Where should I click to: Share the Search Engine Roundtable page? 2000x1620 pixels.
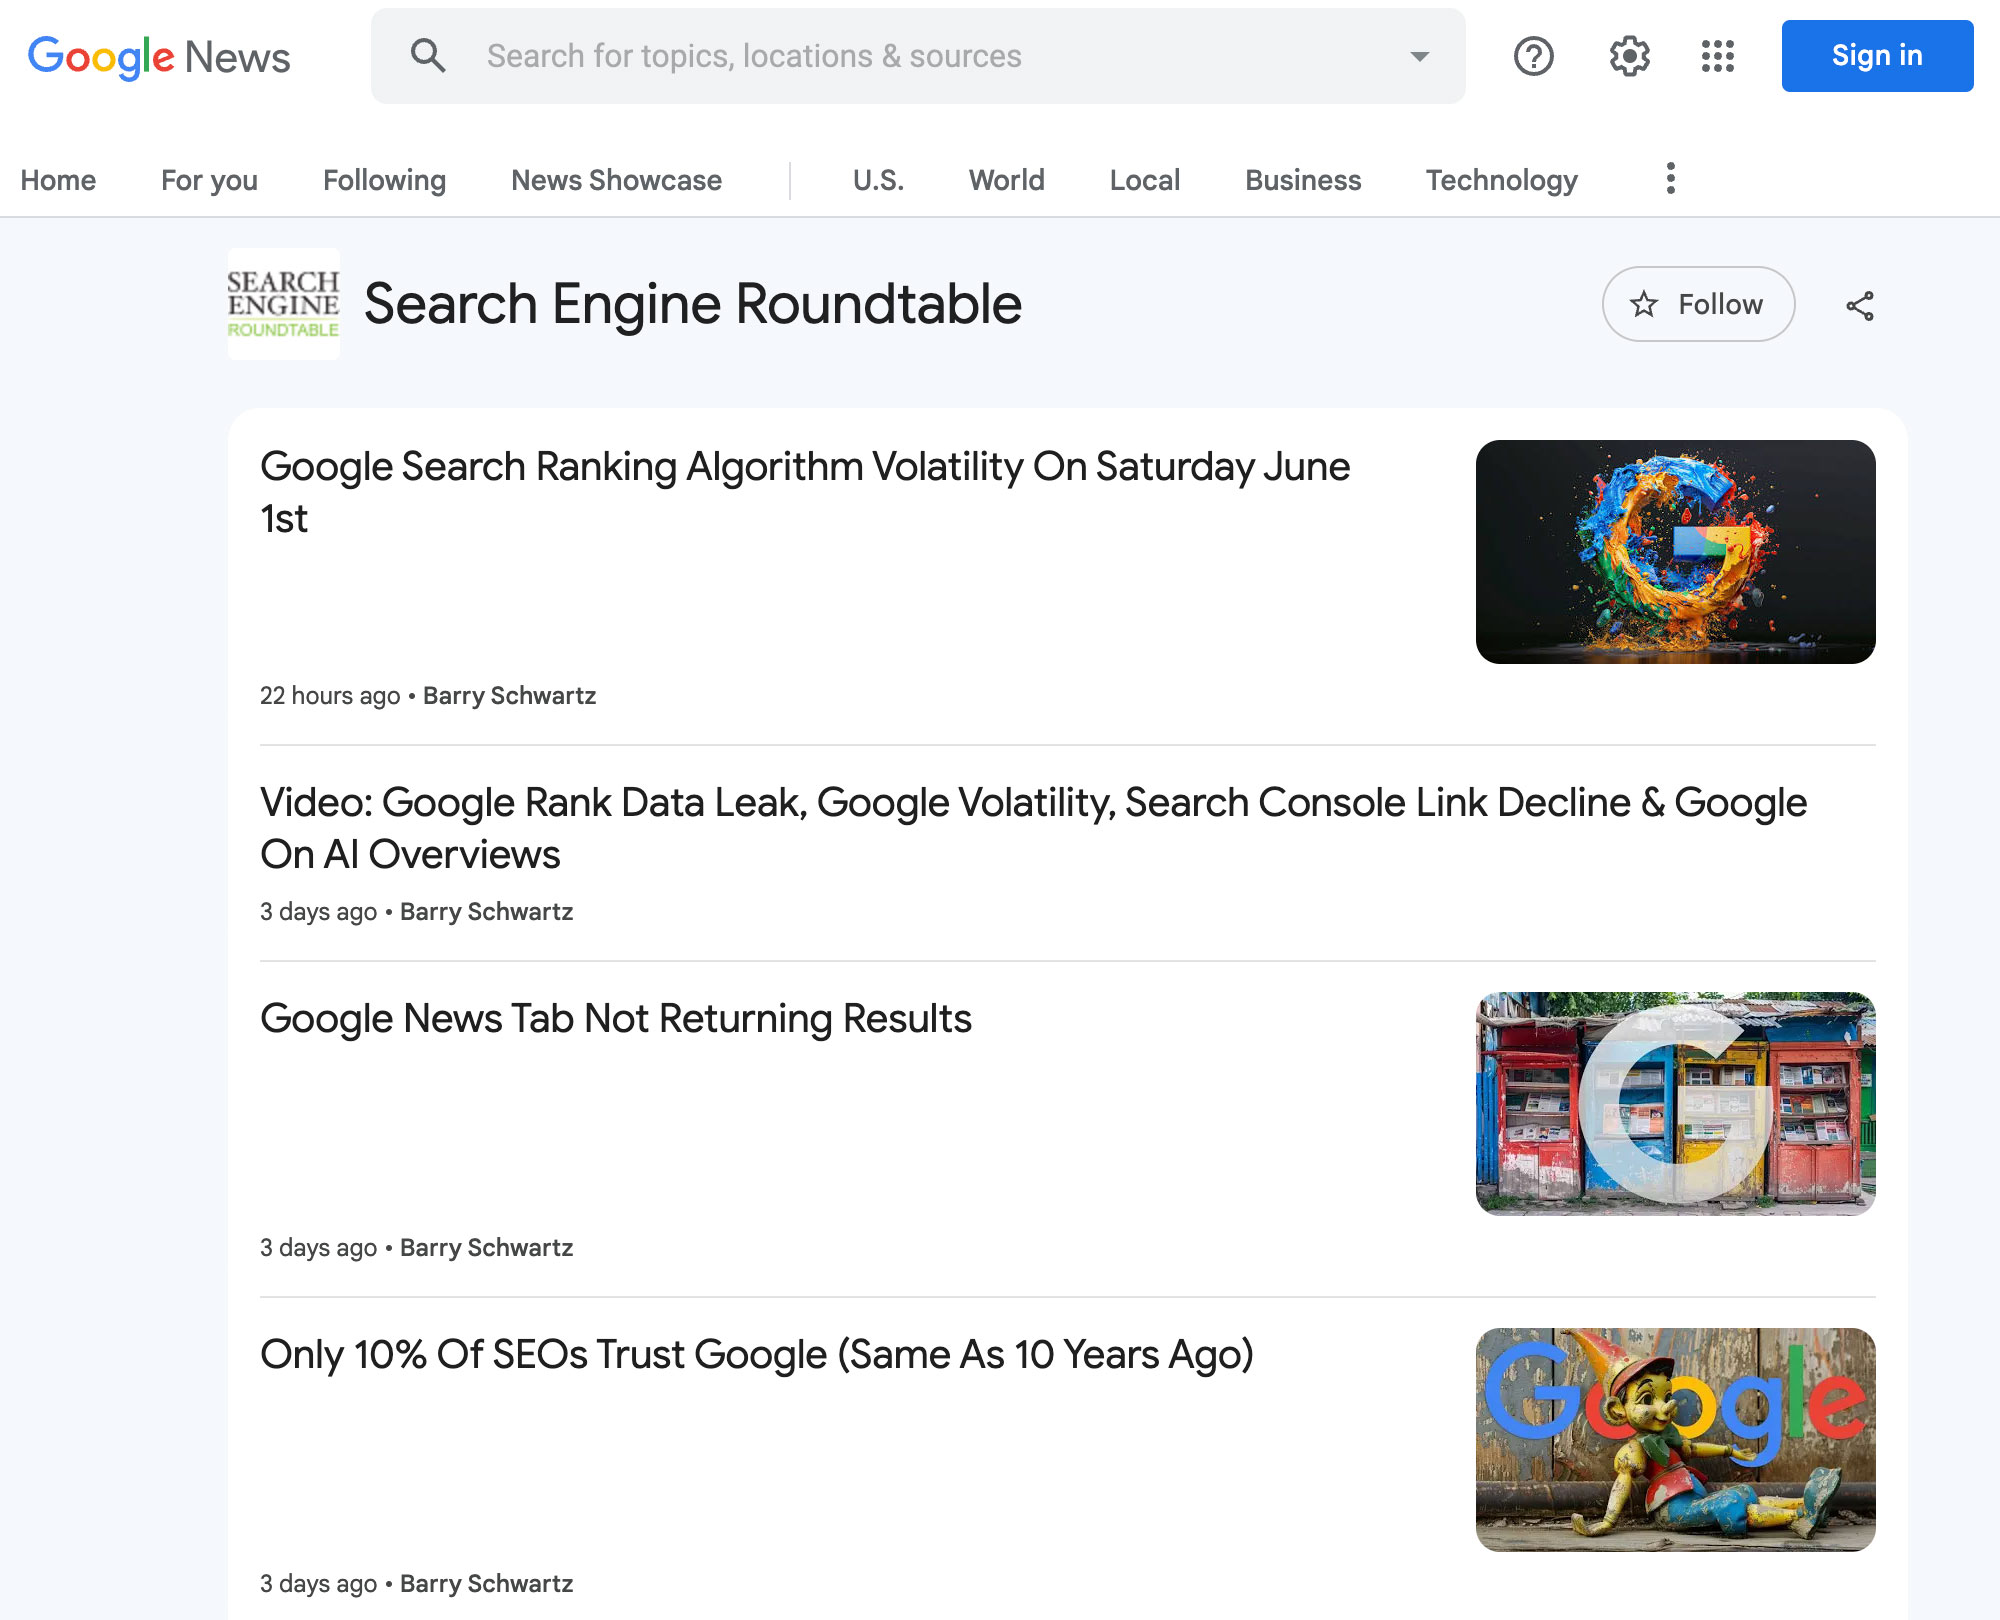point(1859,305)
